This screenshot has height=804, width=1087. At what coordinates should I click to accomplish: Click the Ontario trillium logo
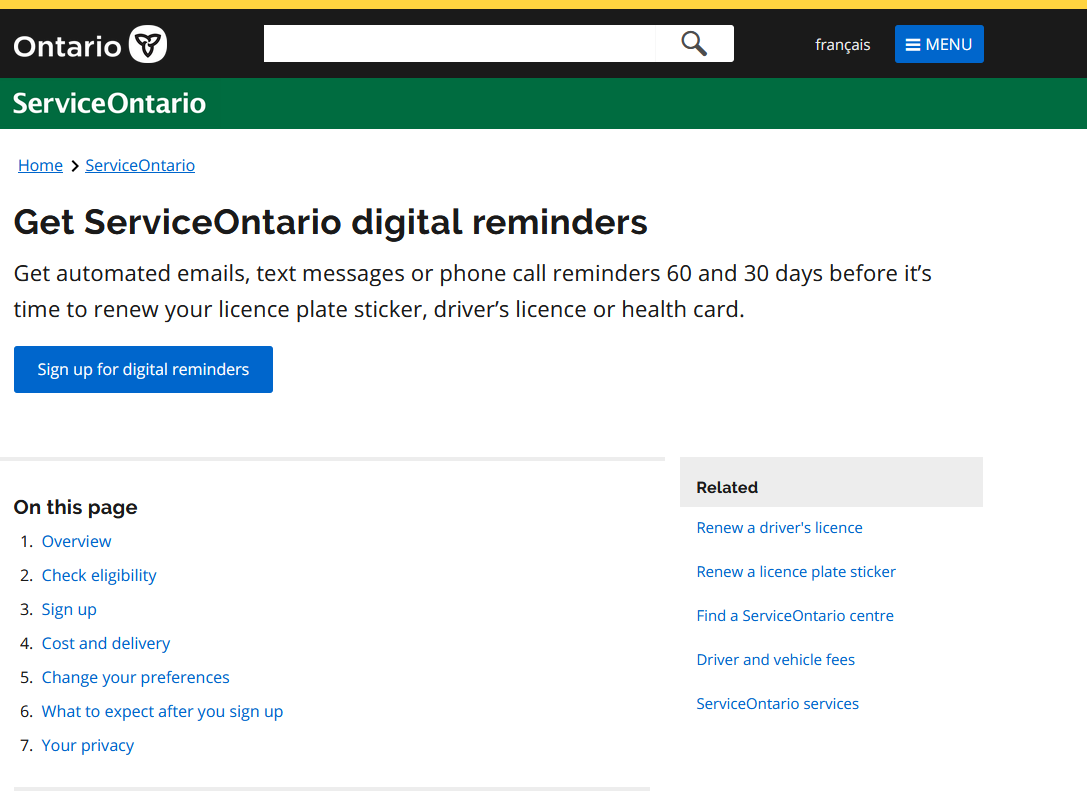point(90,44)
